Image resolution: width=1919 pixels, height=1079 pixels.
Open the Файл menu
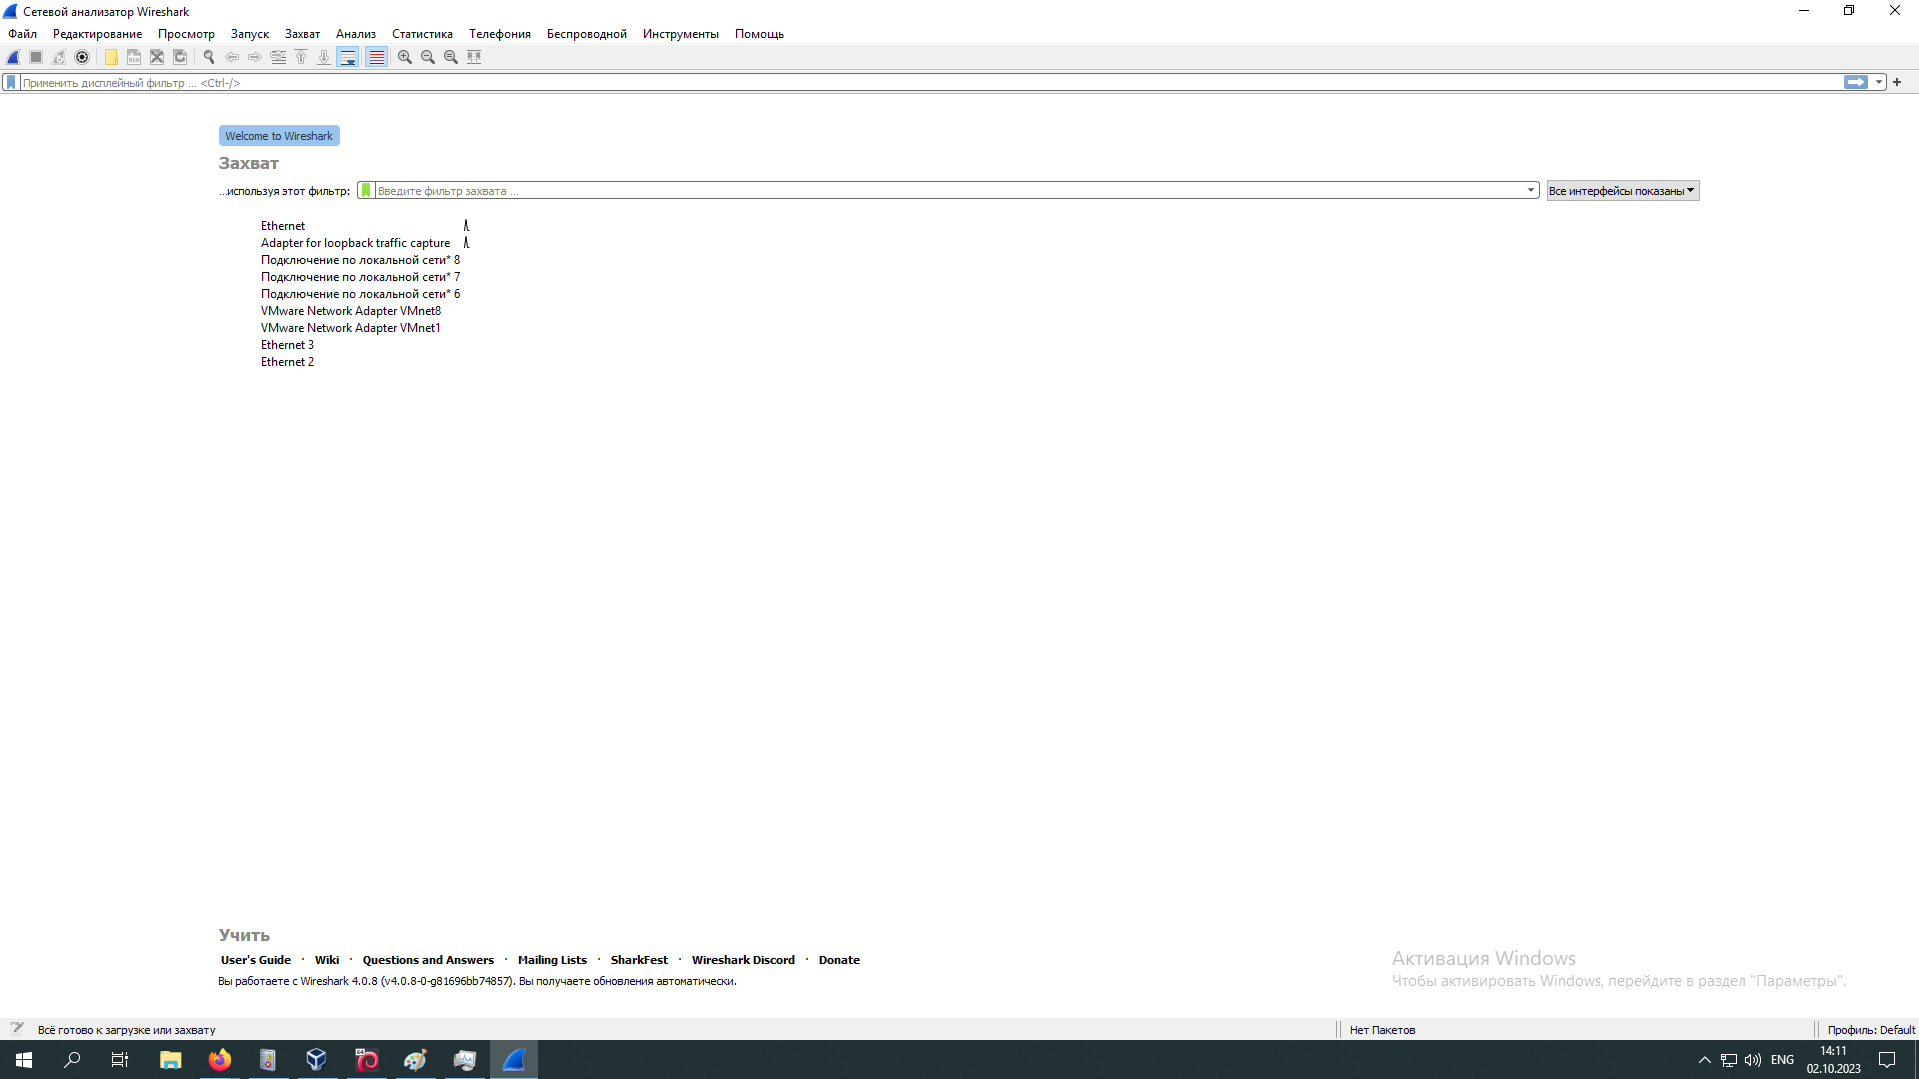coord(22,34)
